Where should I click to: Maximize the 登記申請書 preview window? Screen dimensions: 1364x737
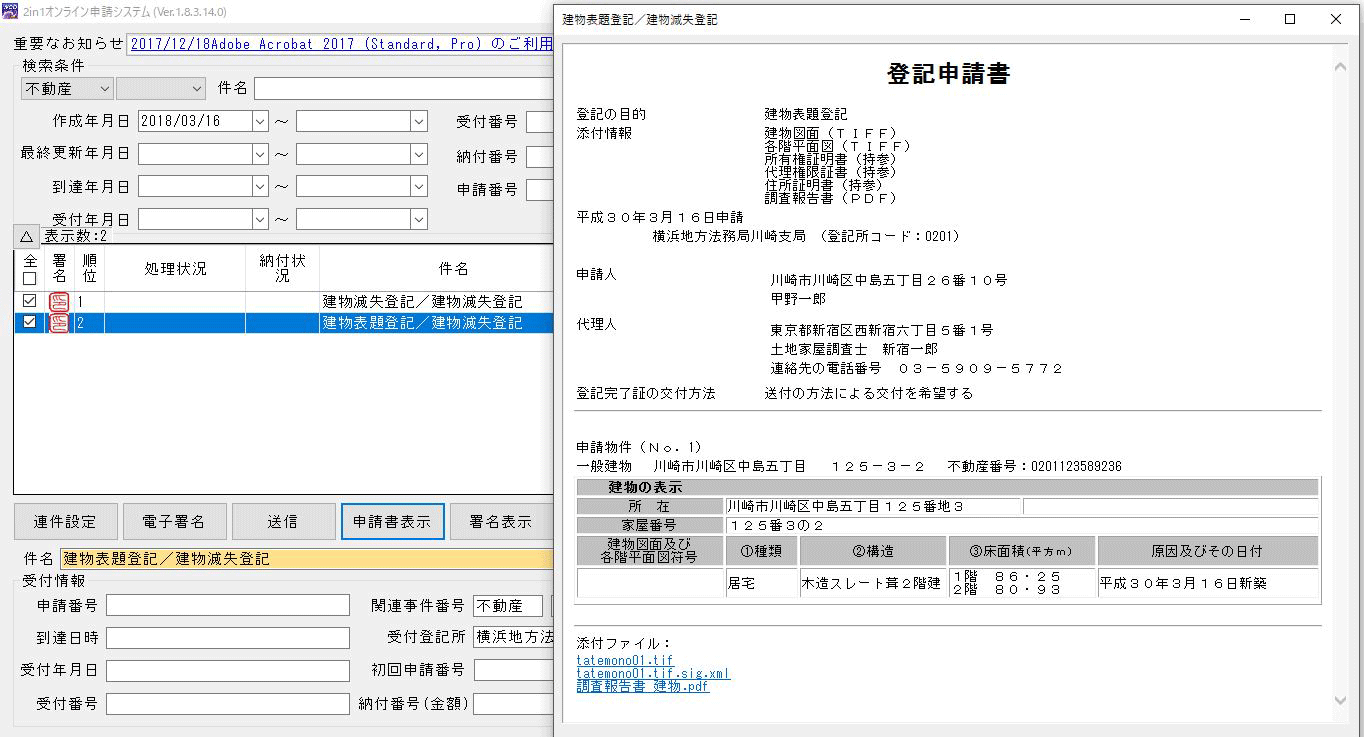[1290, 19]
